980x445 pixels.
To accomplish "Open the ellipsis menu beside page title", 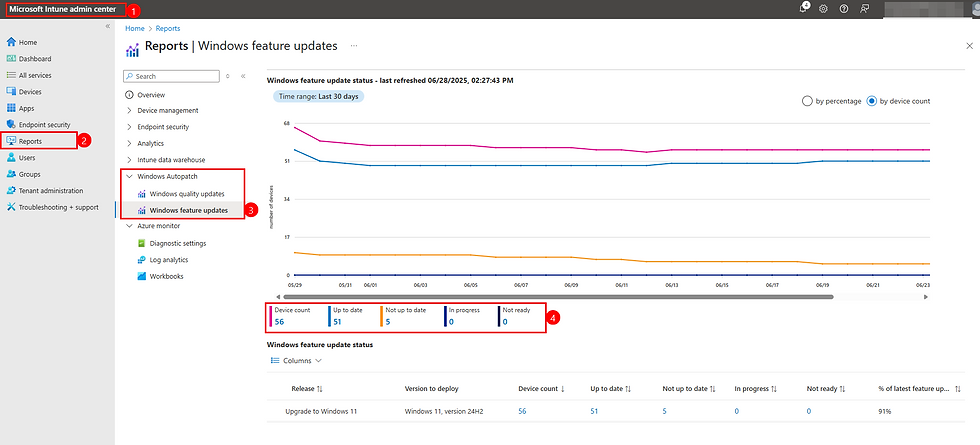I will (354, 46).
